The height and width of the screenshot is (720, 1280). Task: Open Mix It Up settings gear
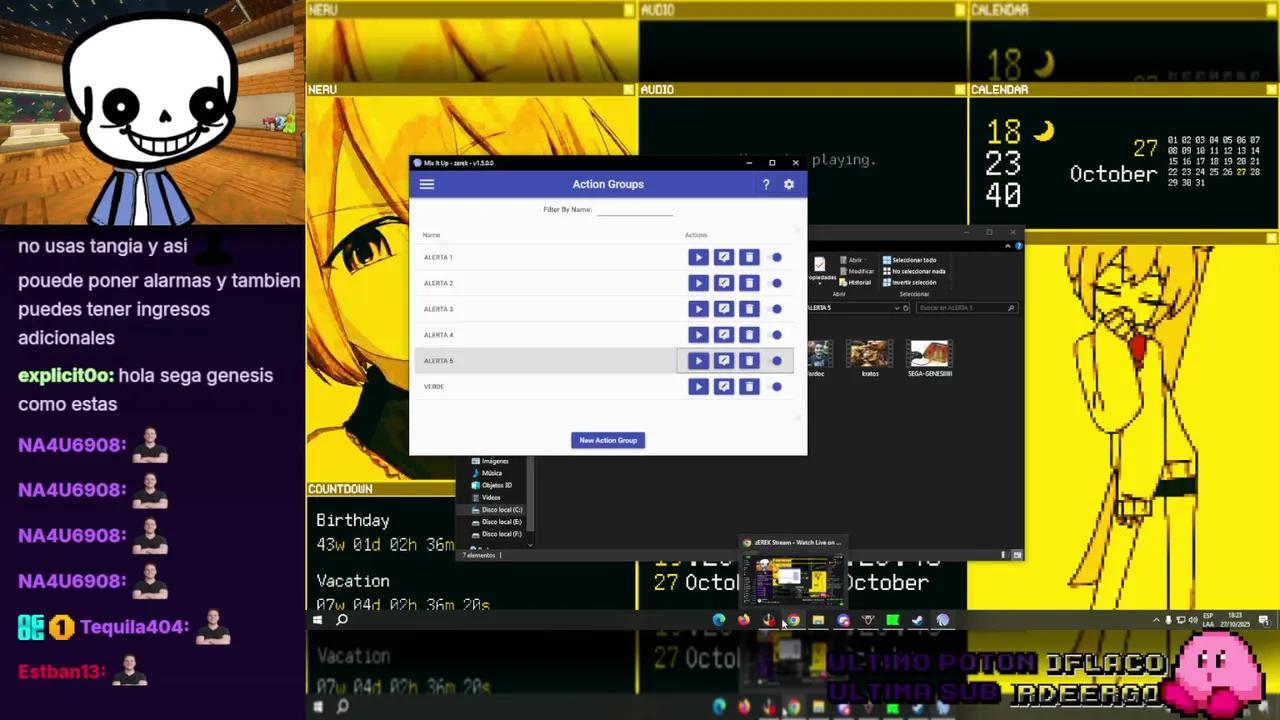(789, 184)
